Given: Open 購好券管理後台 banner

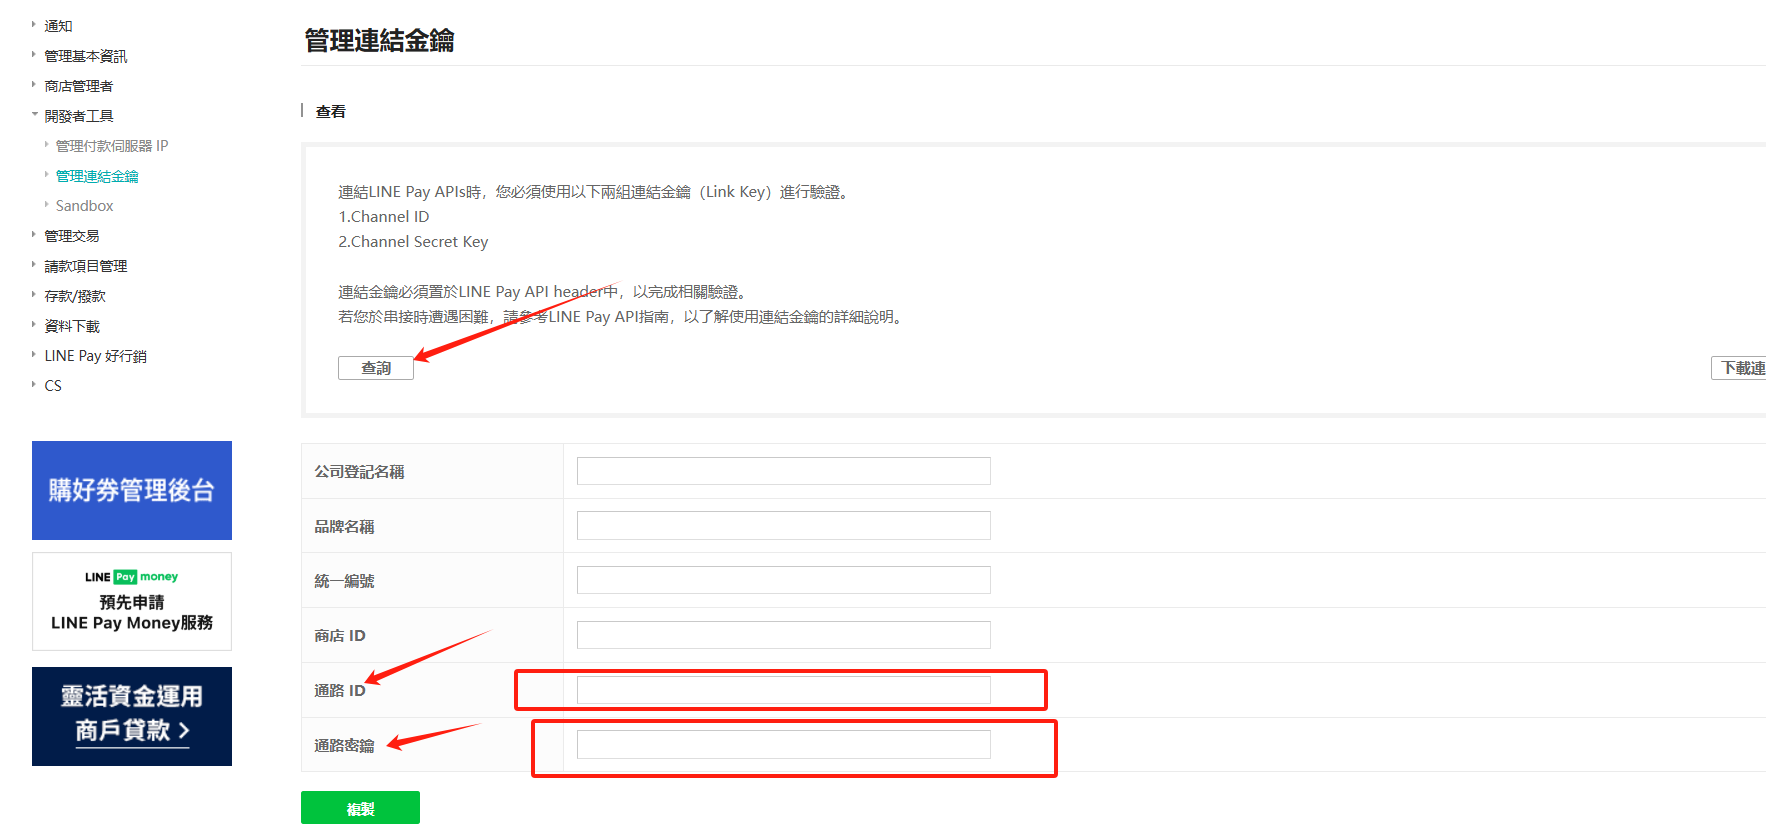Looking at the screenshot, I should coord(132,490).
